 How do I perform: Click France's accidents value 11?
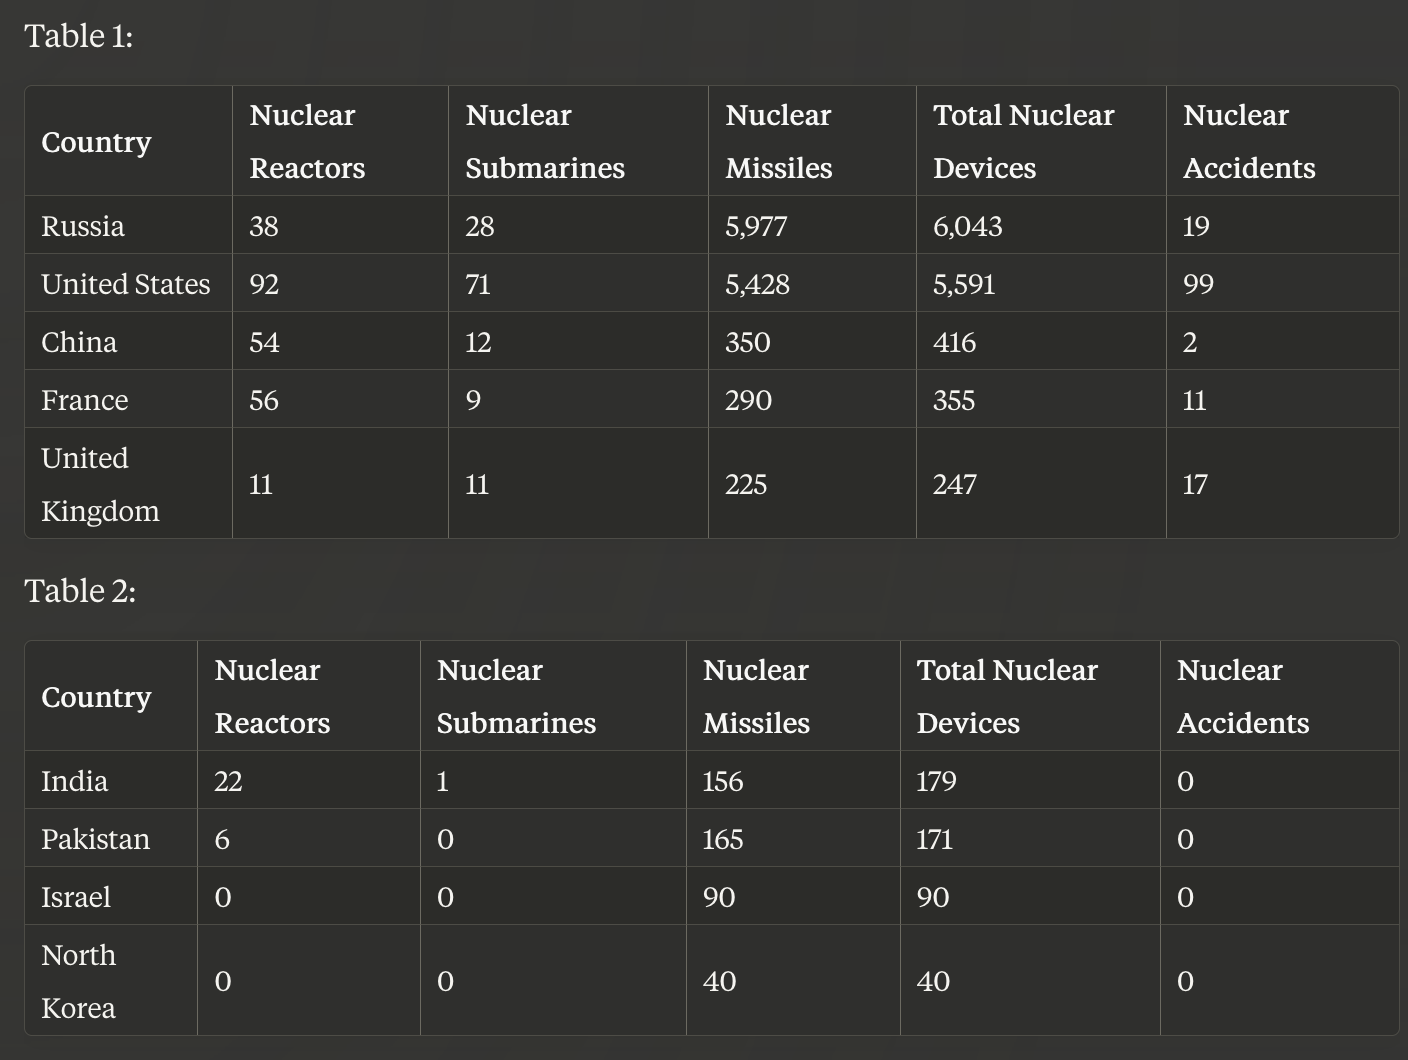[1194, 400]
